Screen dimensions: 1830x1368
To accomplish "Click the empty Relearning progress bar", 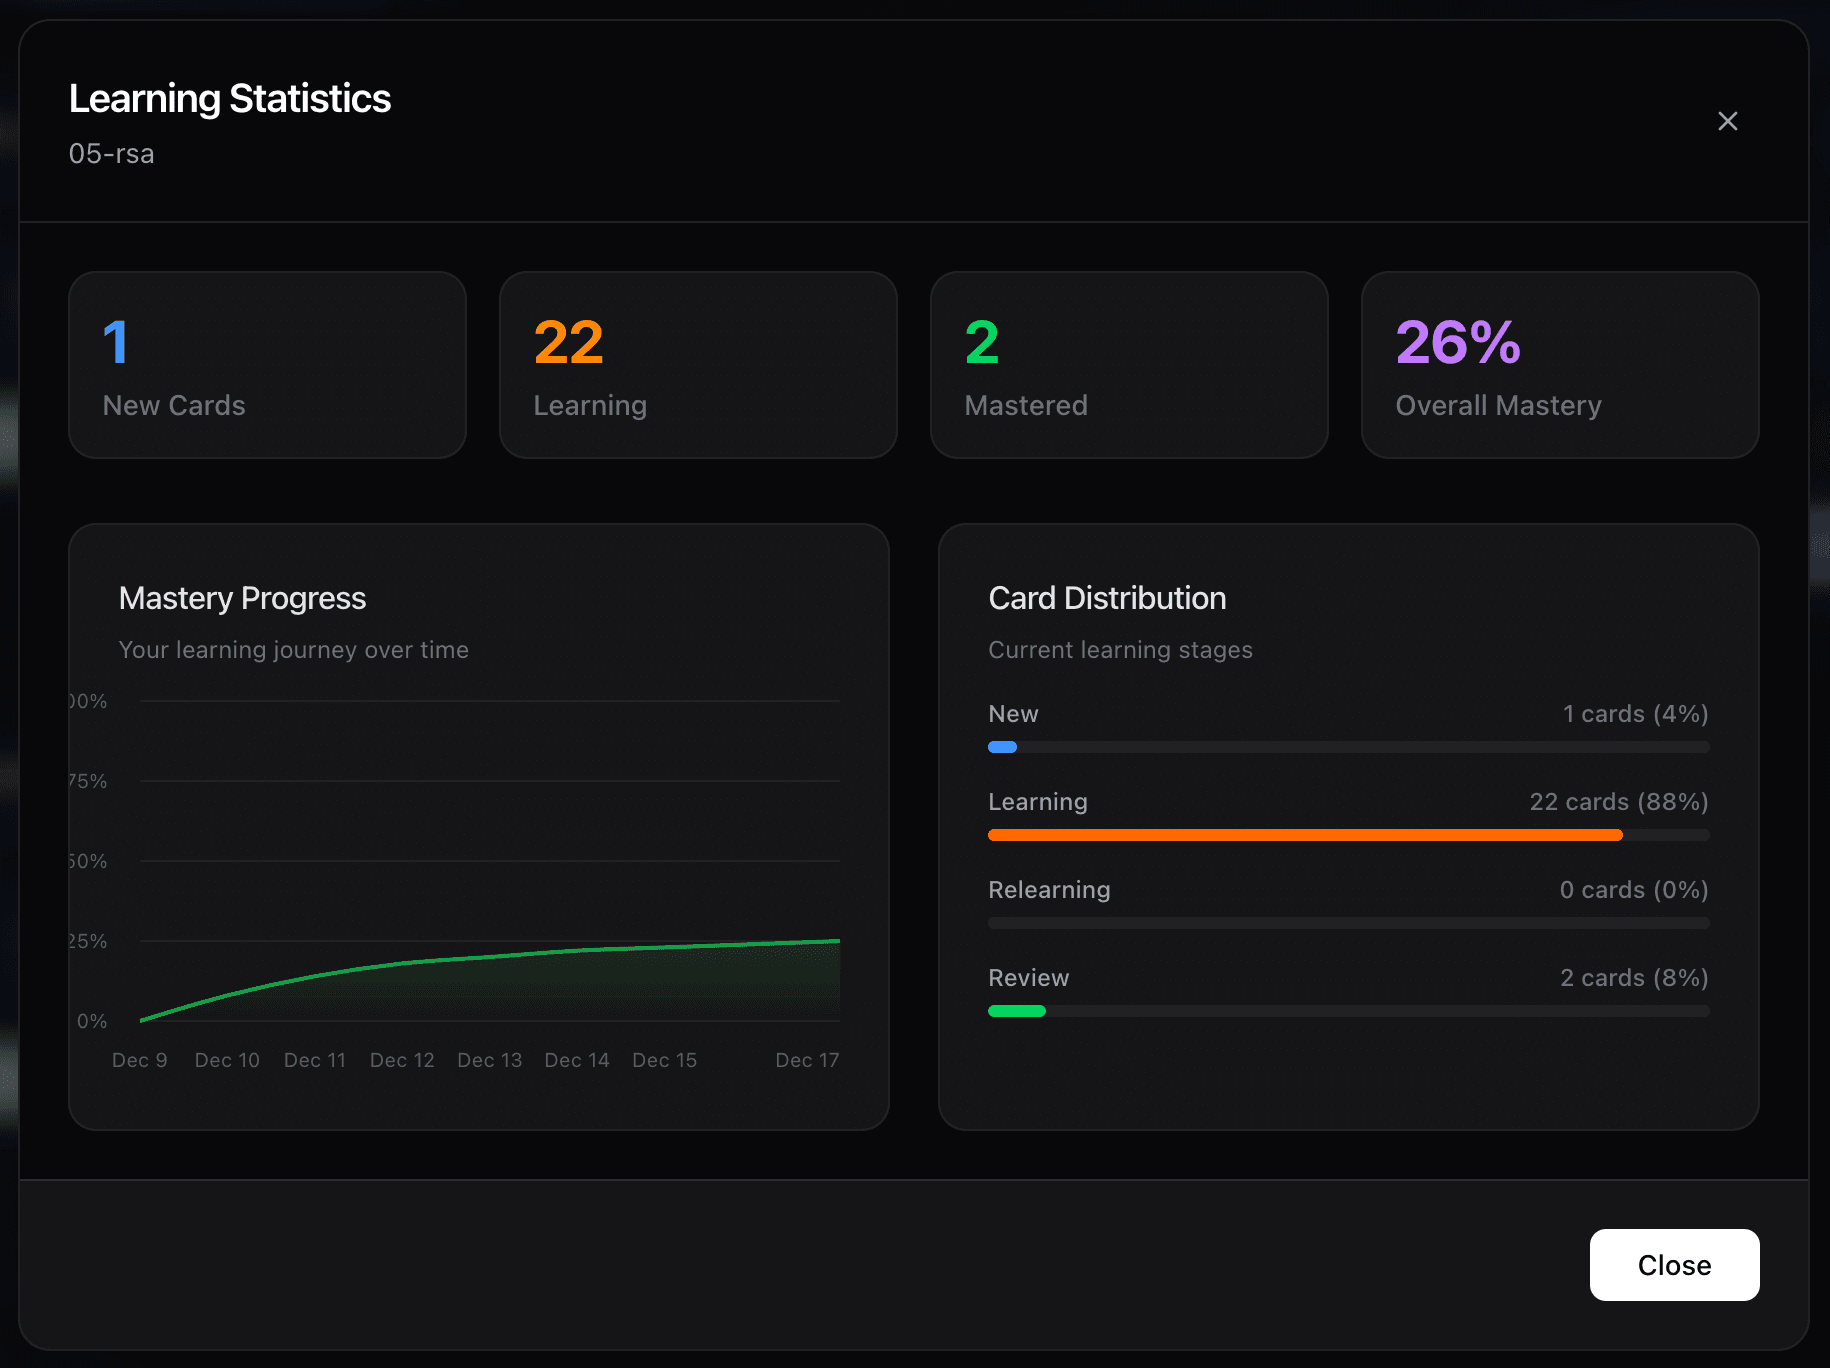I will tap(1348, 923).
